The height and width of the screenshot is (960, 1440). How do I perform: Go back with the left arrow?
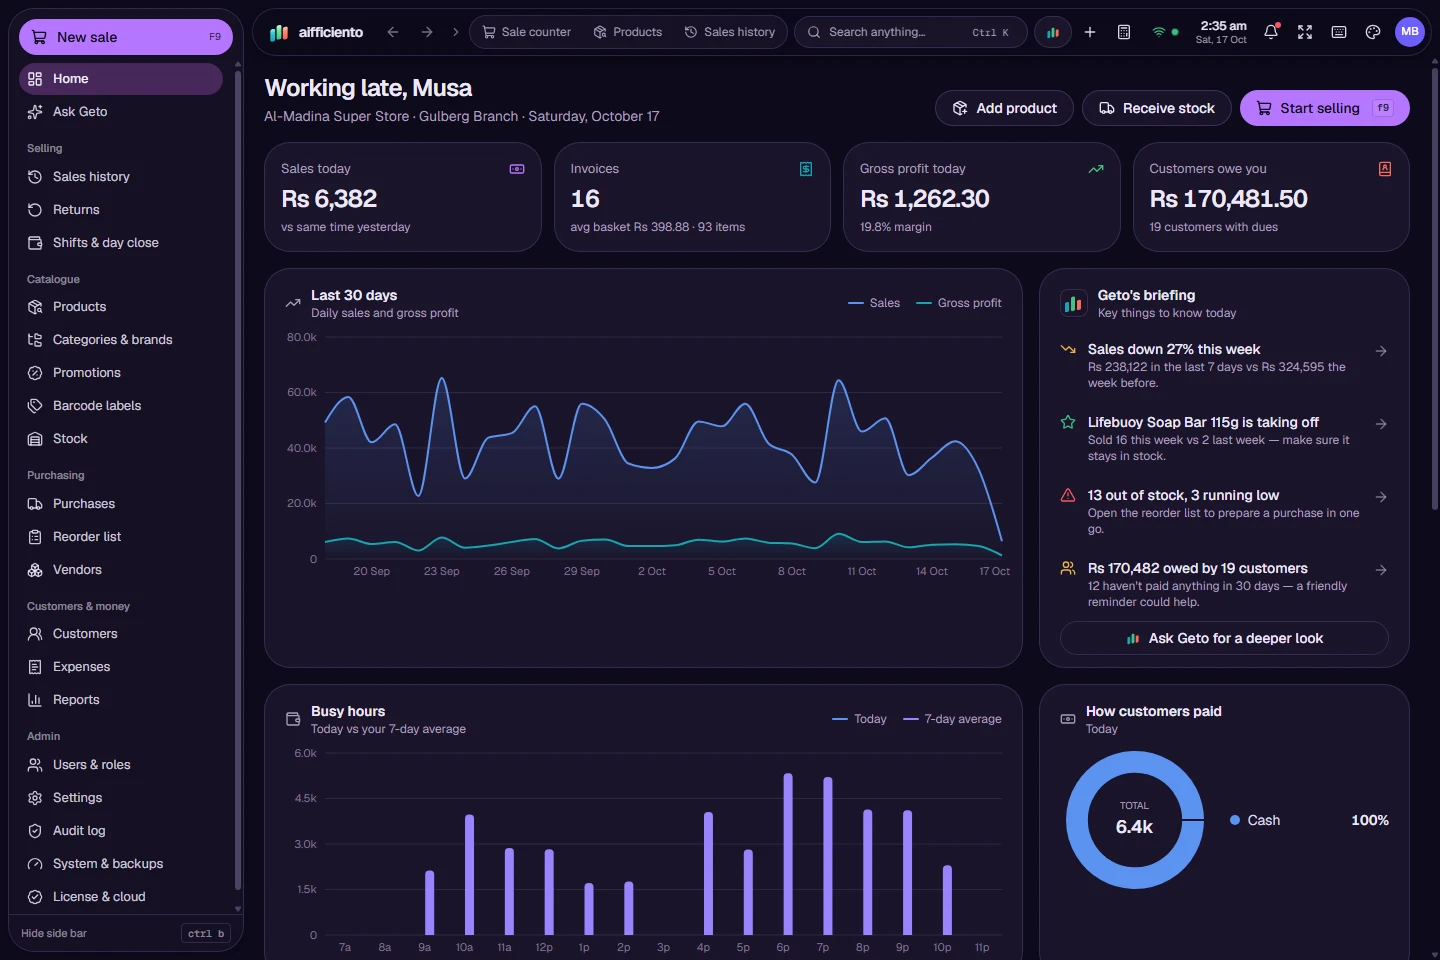point(393,32)
